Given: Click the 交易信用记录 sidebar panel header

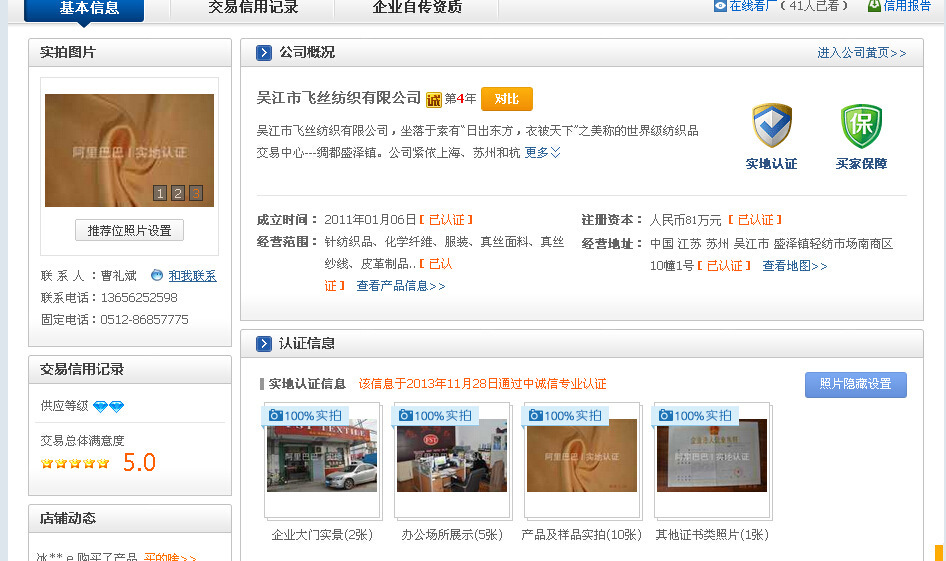Looking at the screenshot, I should (x=130, y=369).
